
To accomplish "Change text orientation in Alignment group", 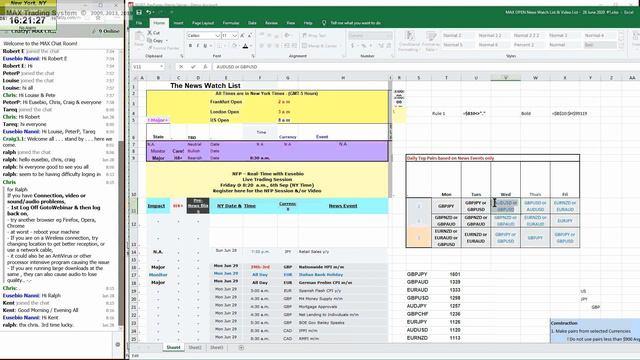I will [x=287, y=36].
